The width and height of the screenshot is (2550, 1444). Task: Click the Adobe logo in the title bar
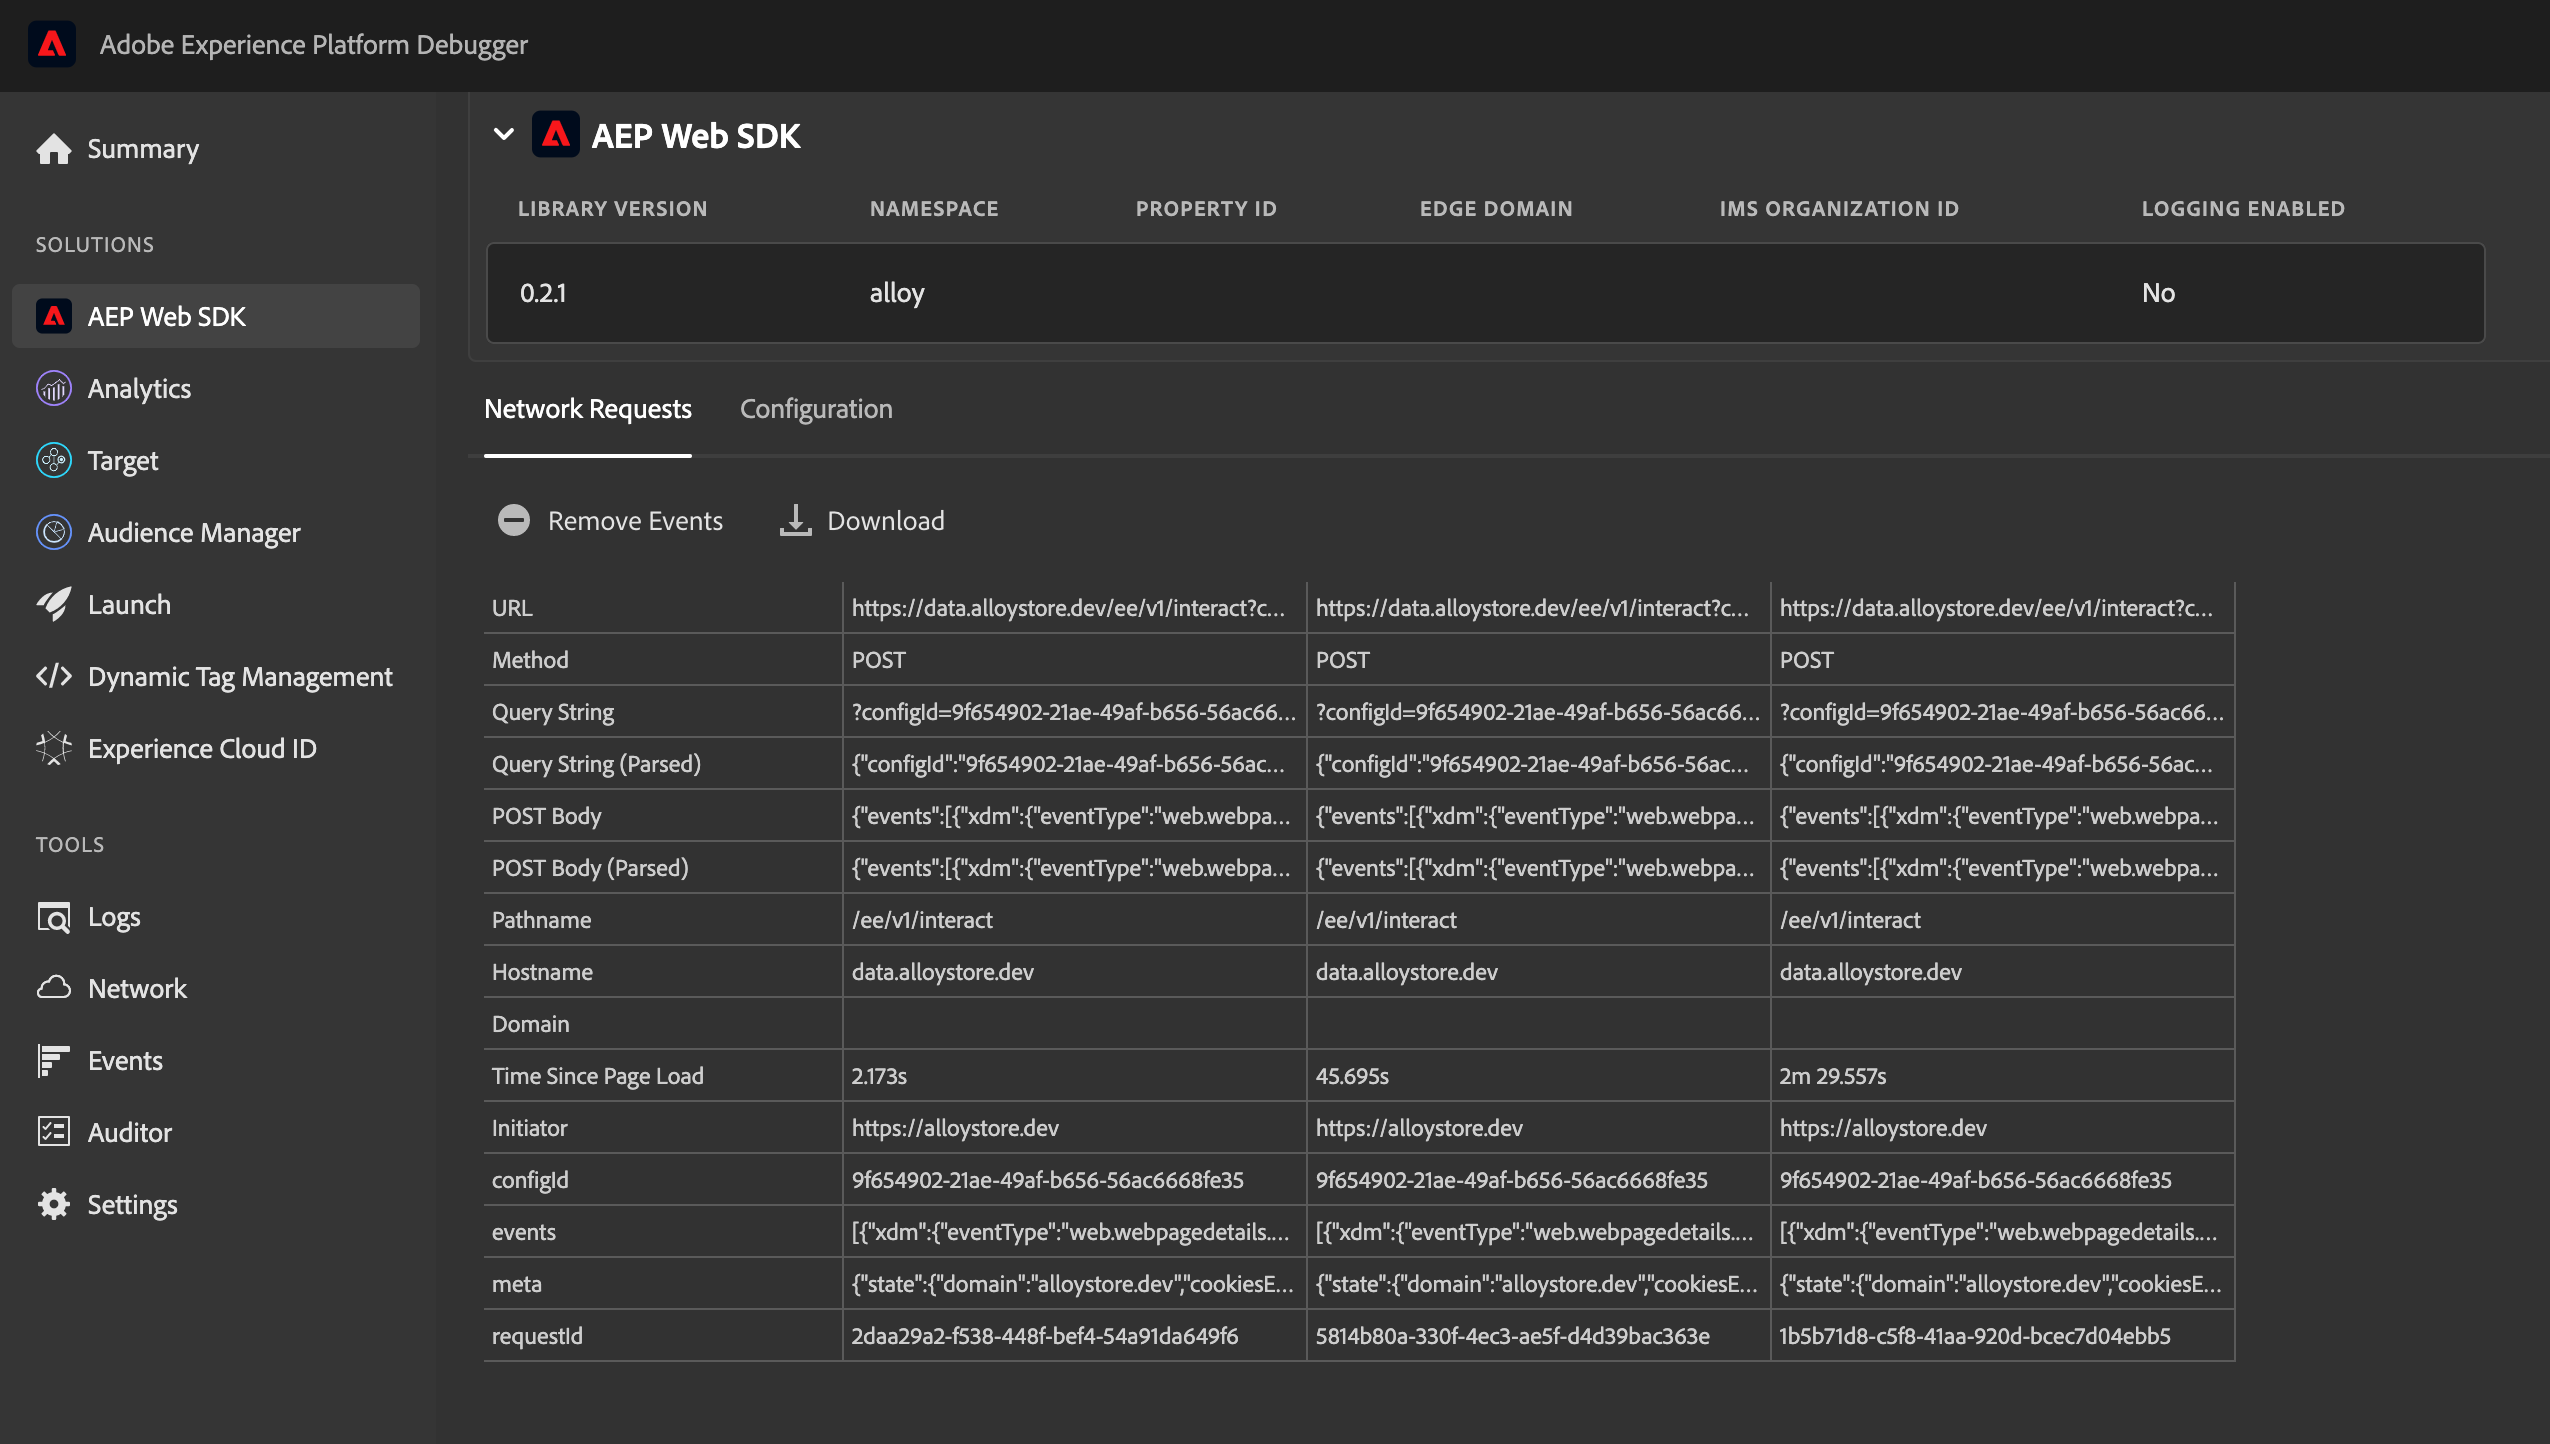pyautogui.click(x=52, y=44)
